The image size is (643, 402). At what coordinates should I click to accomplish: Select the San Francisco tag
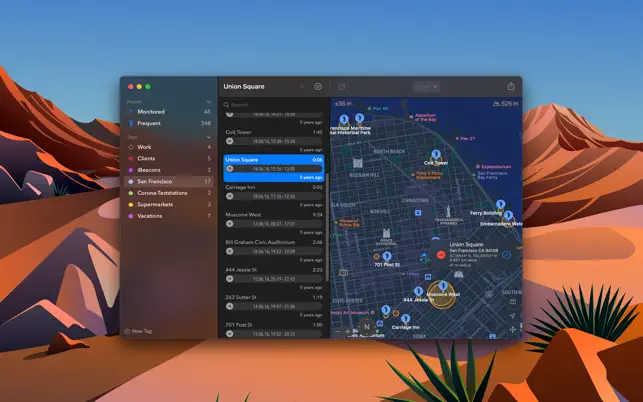169,181
